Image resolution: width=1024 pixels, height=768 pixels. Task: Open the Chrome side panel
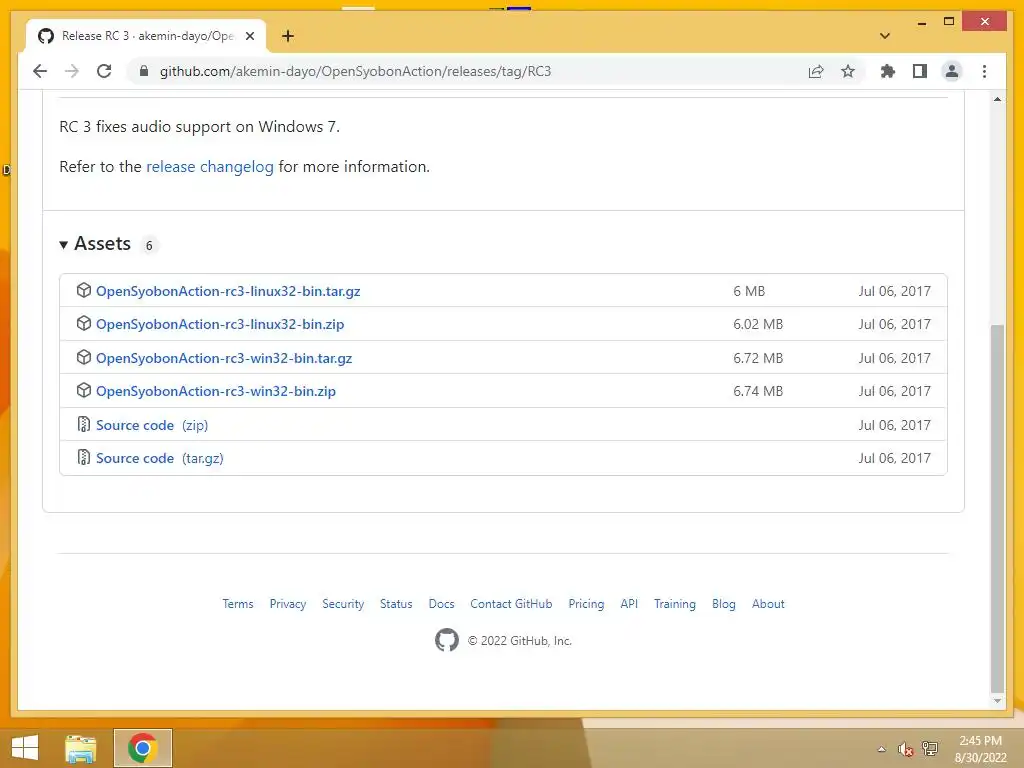[x=920, y=71]
